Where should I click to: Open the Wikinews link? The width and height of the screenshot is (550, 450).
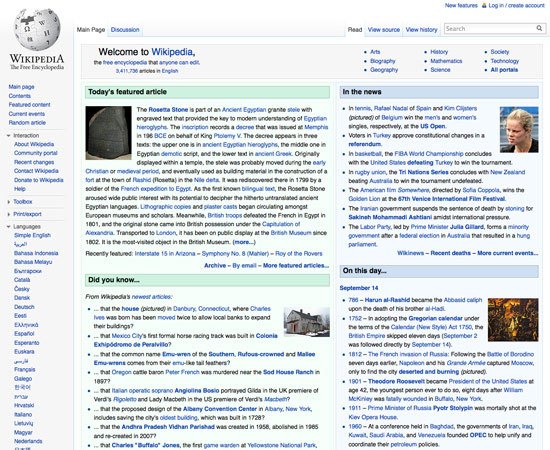[410, 253]
